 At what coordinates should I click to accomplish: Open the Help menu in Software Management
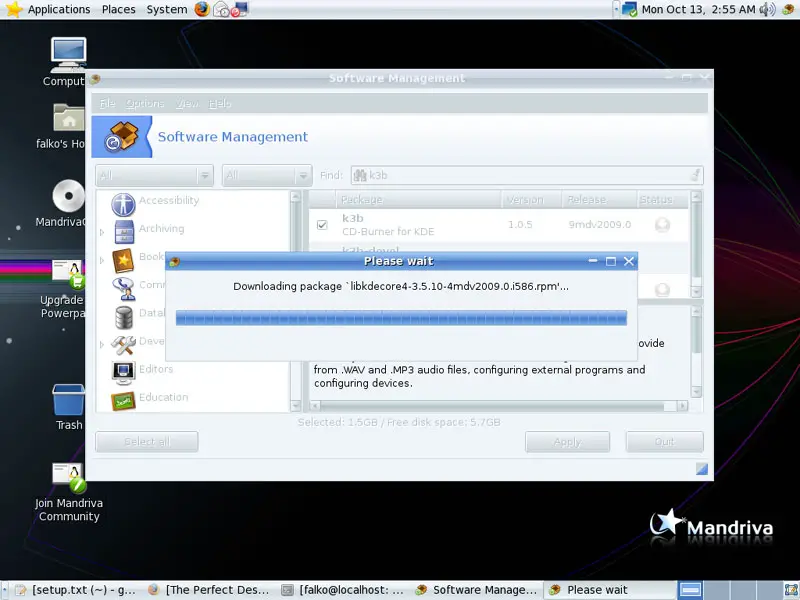click(x=220, y=104)
